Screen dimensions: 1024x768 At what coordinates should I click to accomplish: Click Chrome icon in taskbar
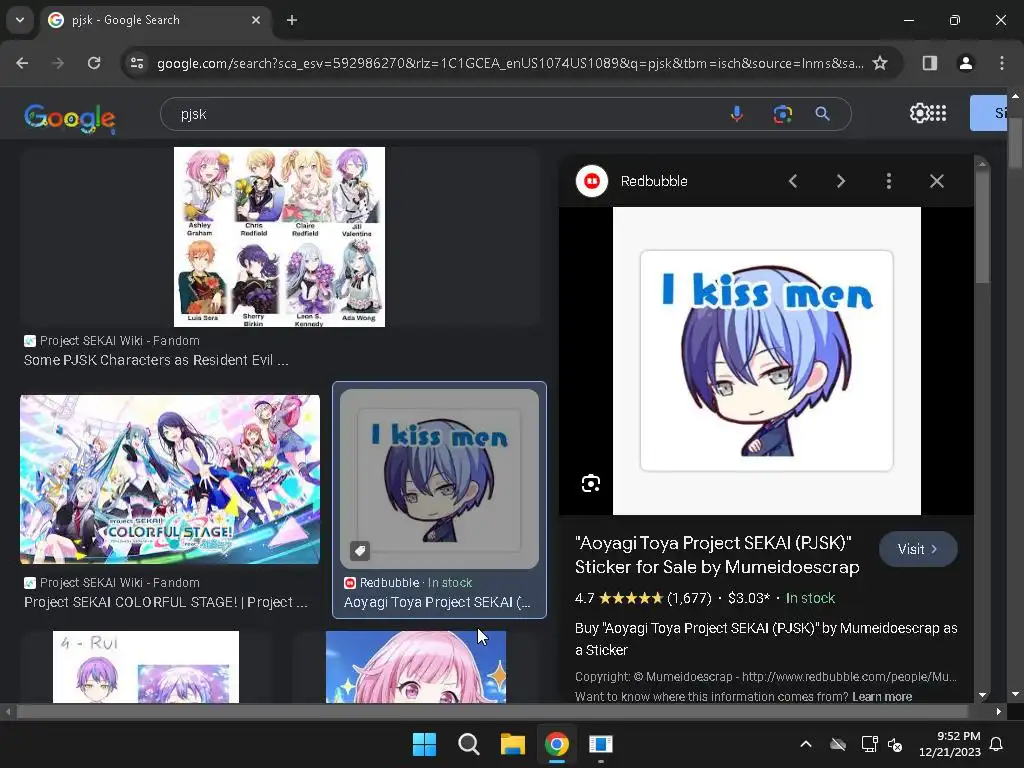[x=556, y=744]
